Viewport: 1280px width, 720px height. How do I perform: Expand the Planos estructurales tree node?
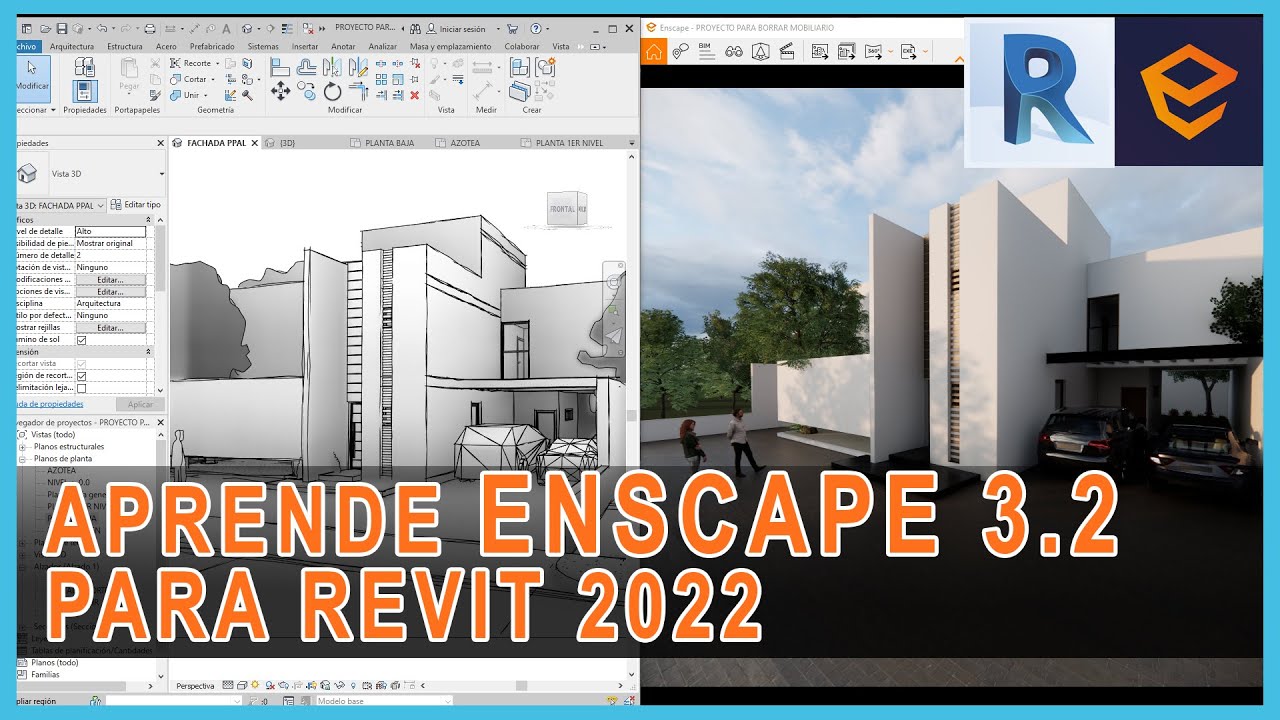(22, 447)
